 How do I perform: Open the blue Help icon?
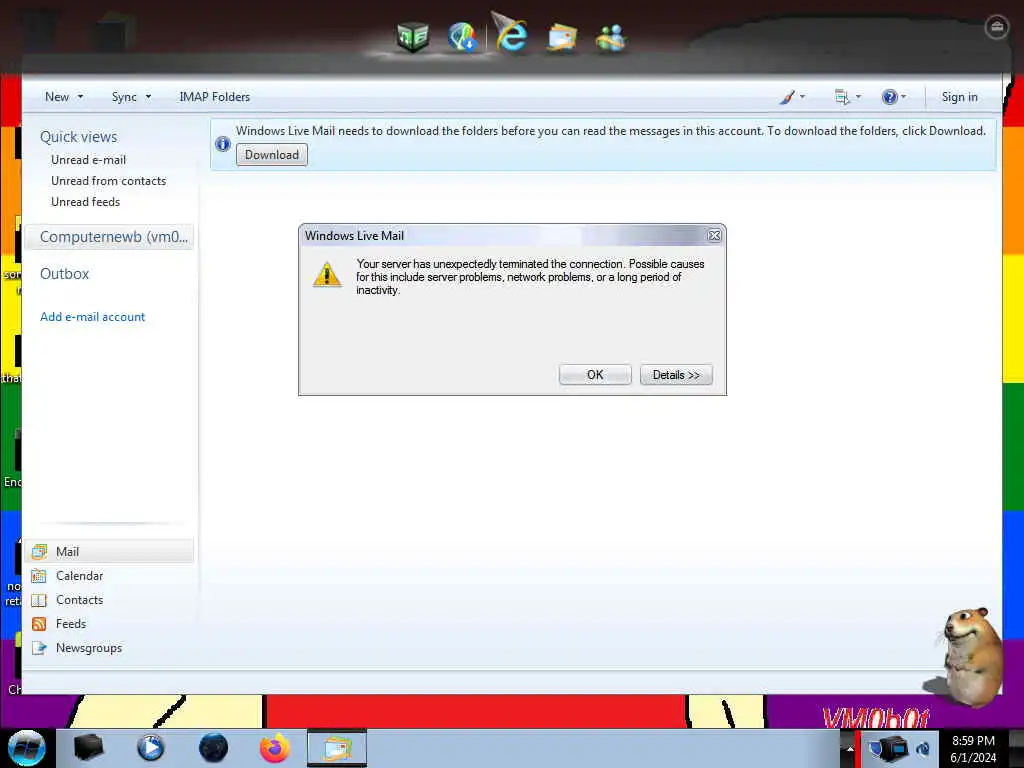[x=889, y=97]
